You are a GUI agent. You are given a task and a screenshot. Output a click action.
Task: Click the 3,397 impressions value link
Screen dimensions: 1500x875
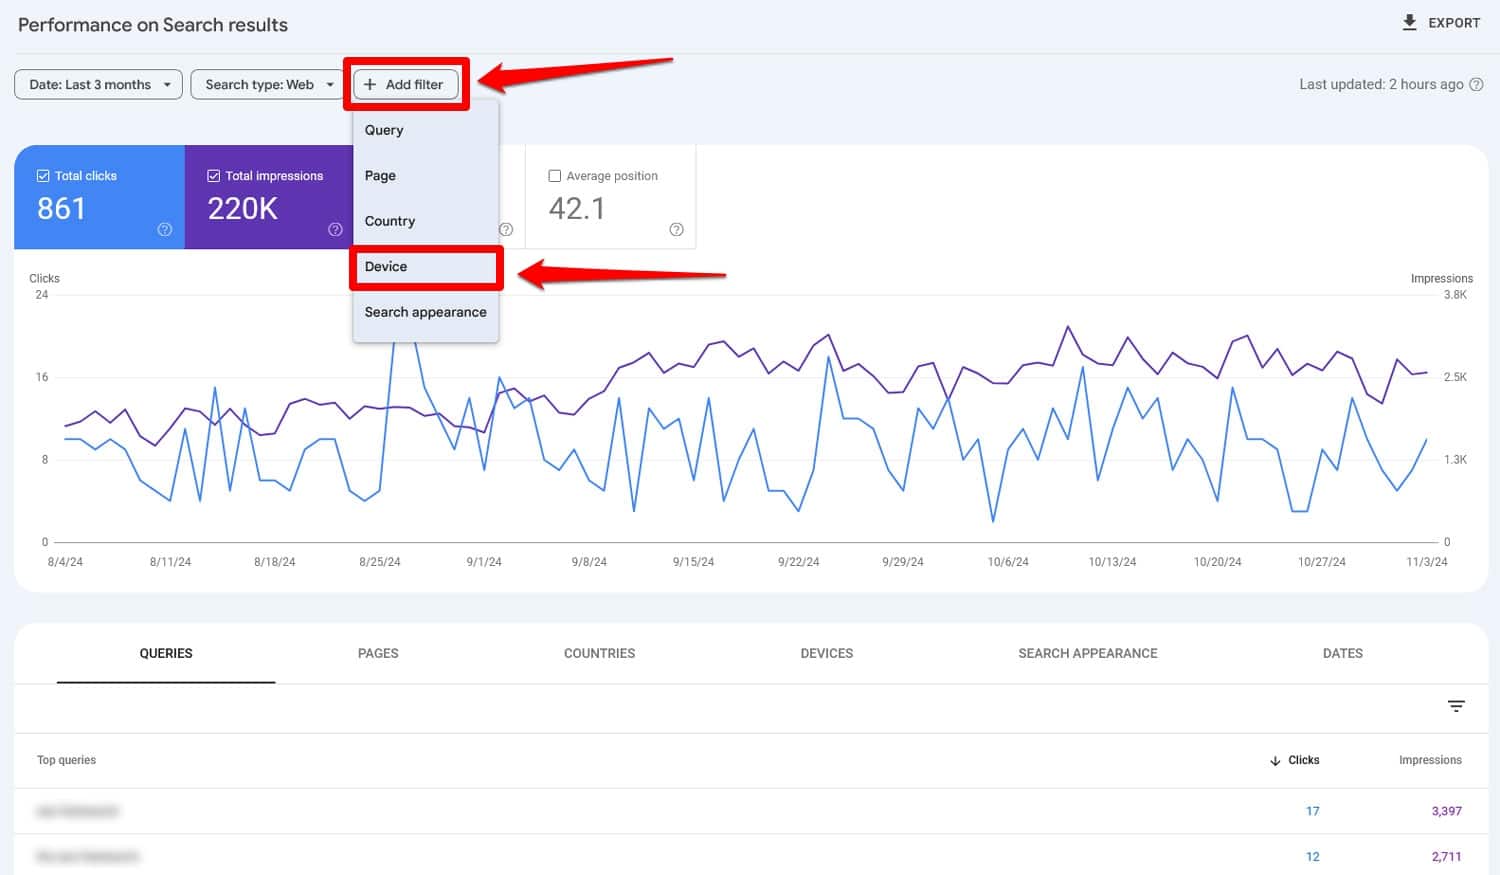pyautogui.click(x=1445, y=811)
